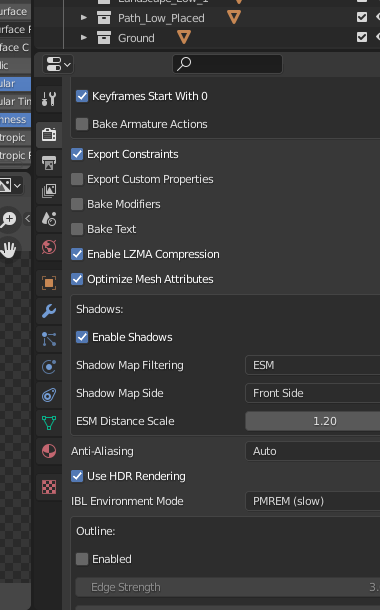Toggle Use HDR Rendering checkbox
Screen dimensions: 380x610
(x=77, y=476)
